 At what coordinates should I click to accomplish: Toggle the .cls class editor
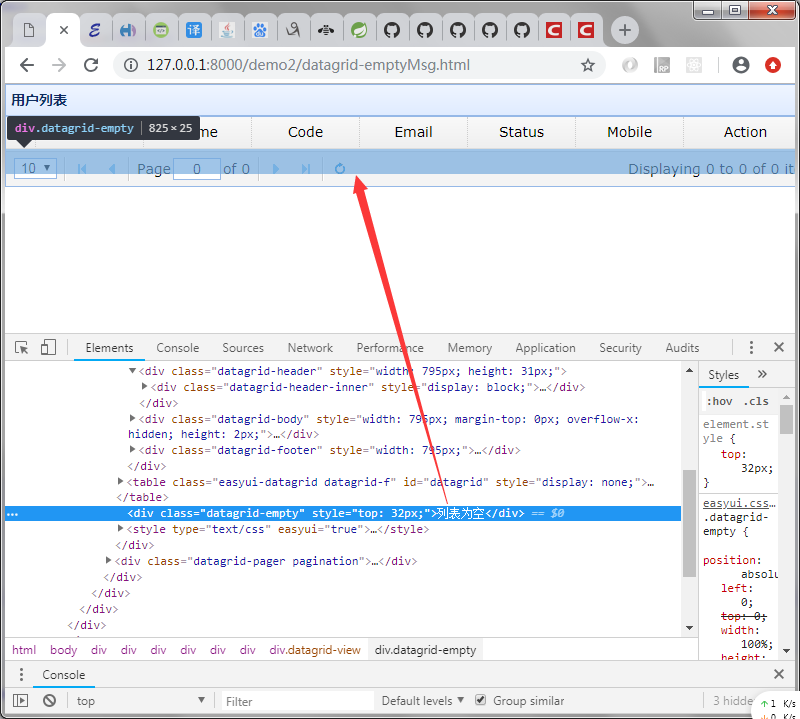pyautogui.click(x=756, y=401)
